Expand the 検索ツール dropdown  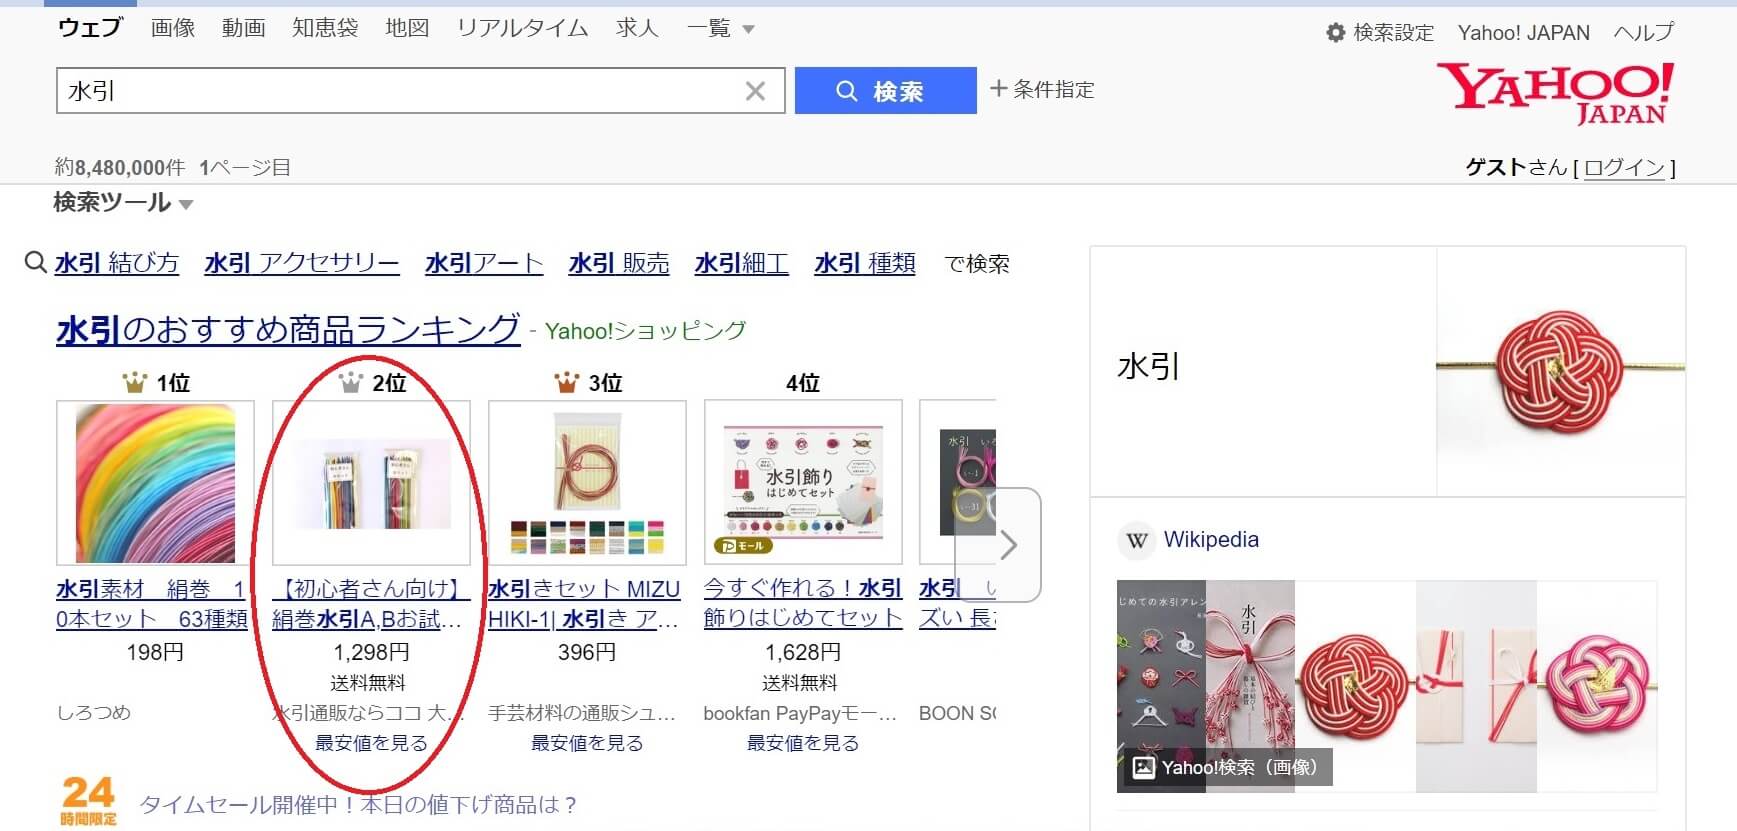click(x=123, y=203)
